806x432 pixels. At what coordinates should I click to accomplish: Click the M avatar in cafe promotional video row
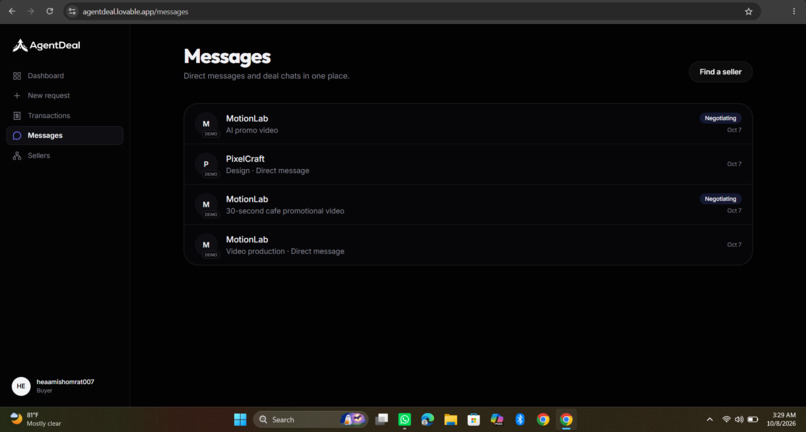[x=206, y=205]
